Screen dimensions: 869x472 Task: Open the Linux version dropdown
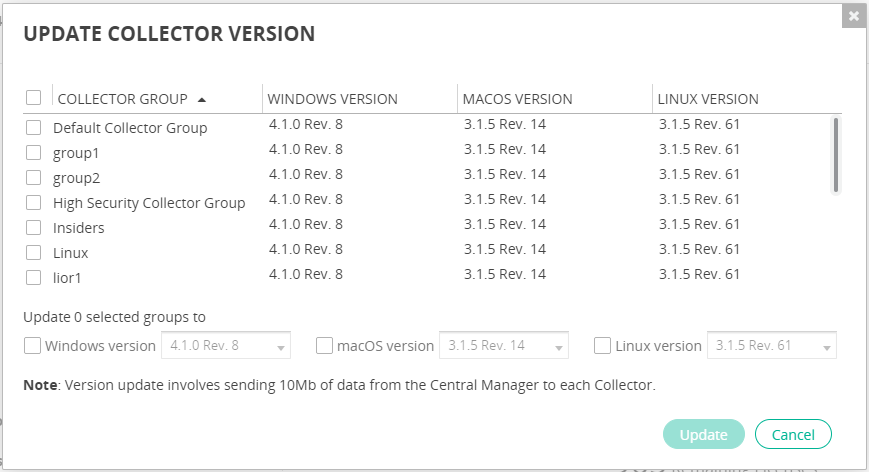coord(771,346)
